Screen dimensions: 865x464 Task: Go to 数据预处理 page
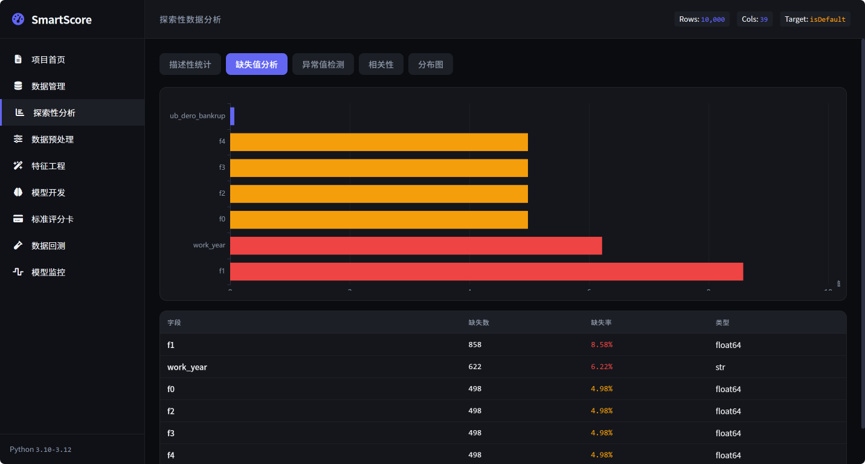(x=72, y=139)
